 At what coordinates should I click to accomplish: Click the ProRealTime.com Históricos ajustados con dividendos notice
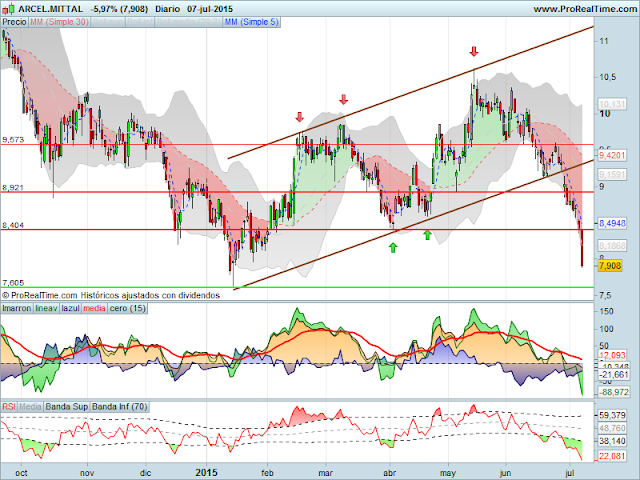tap(111, 295)
